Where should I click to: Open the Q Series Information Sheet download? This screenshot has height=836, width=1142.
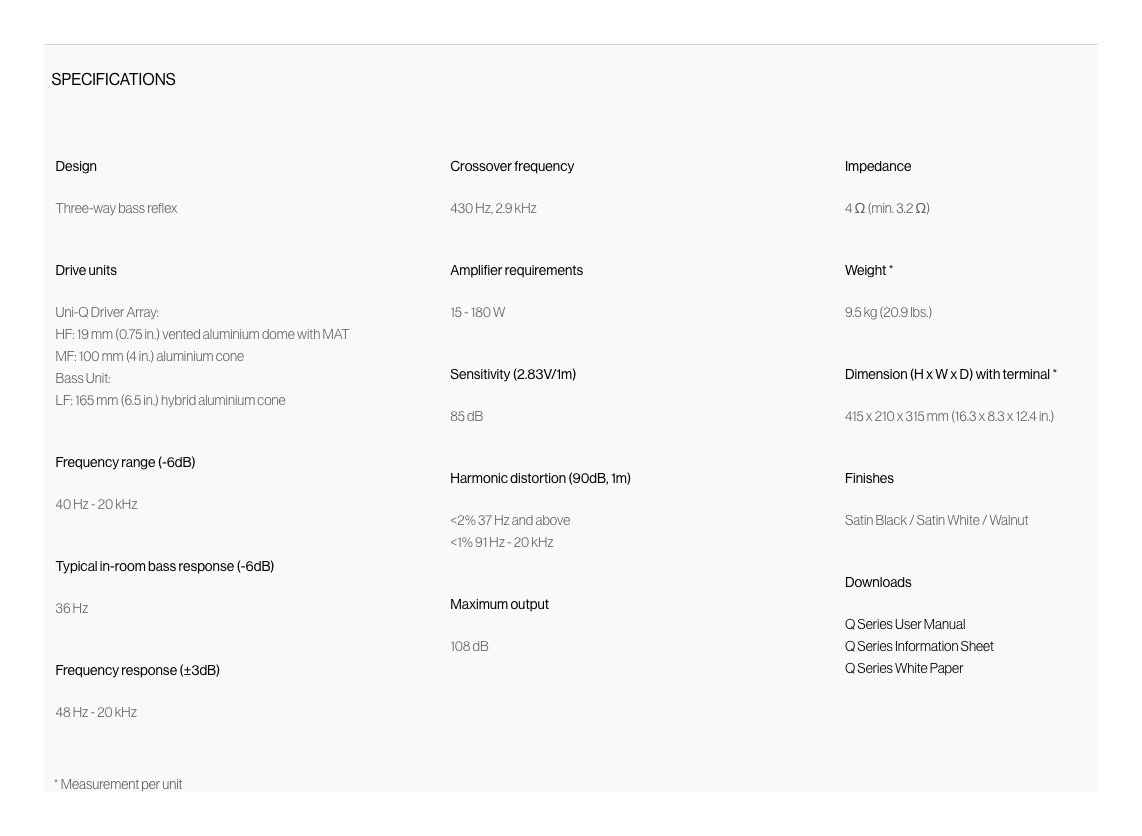pos(919,646)
